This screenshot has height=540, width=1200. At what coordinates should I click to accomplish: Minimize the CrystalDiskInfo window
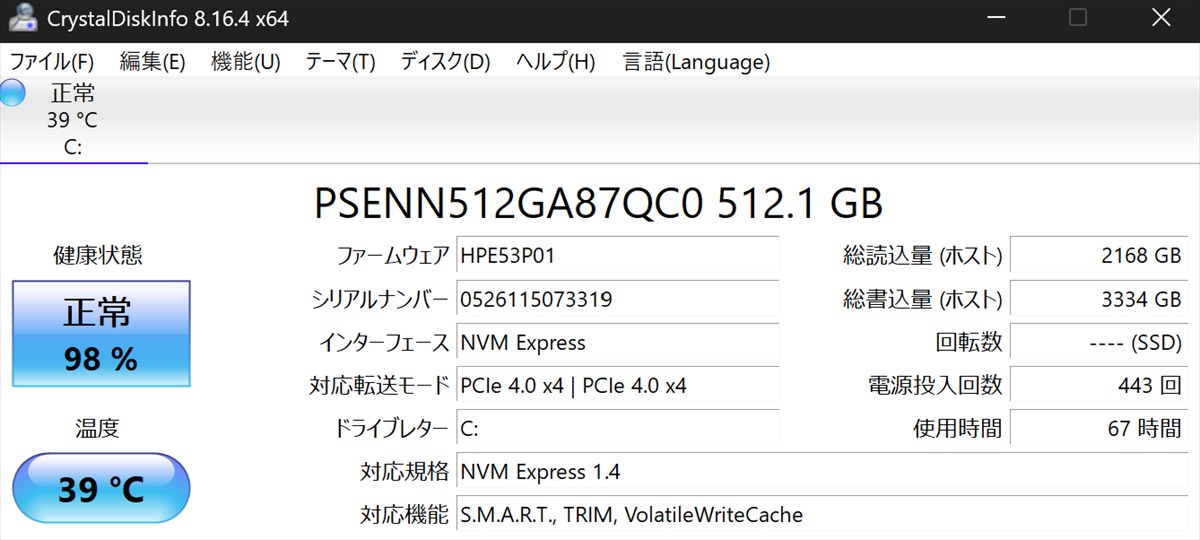(996, 17)
